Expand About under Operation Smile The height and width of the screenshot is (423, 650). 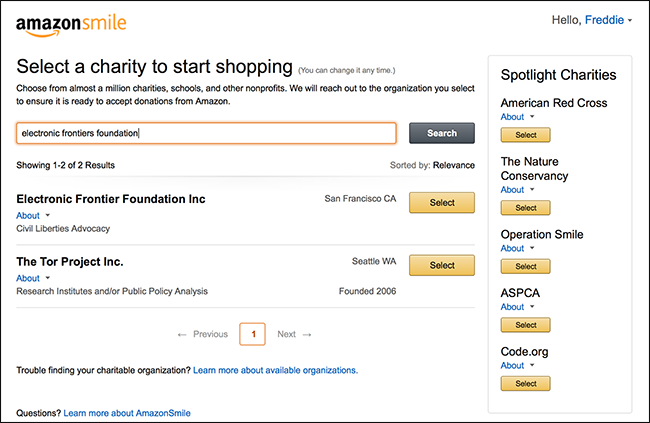[x=517, y=248]
